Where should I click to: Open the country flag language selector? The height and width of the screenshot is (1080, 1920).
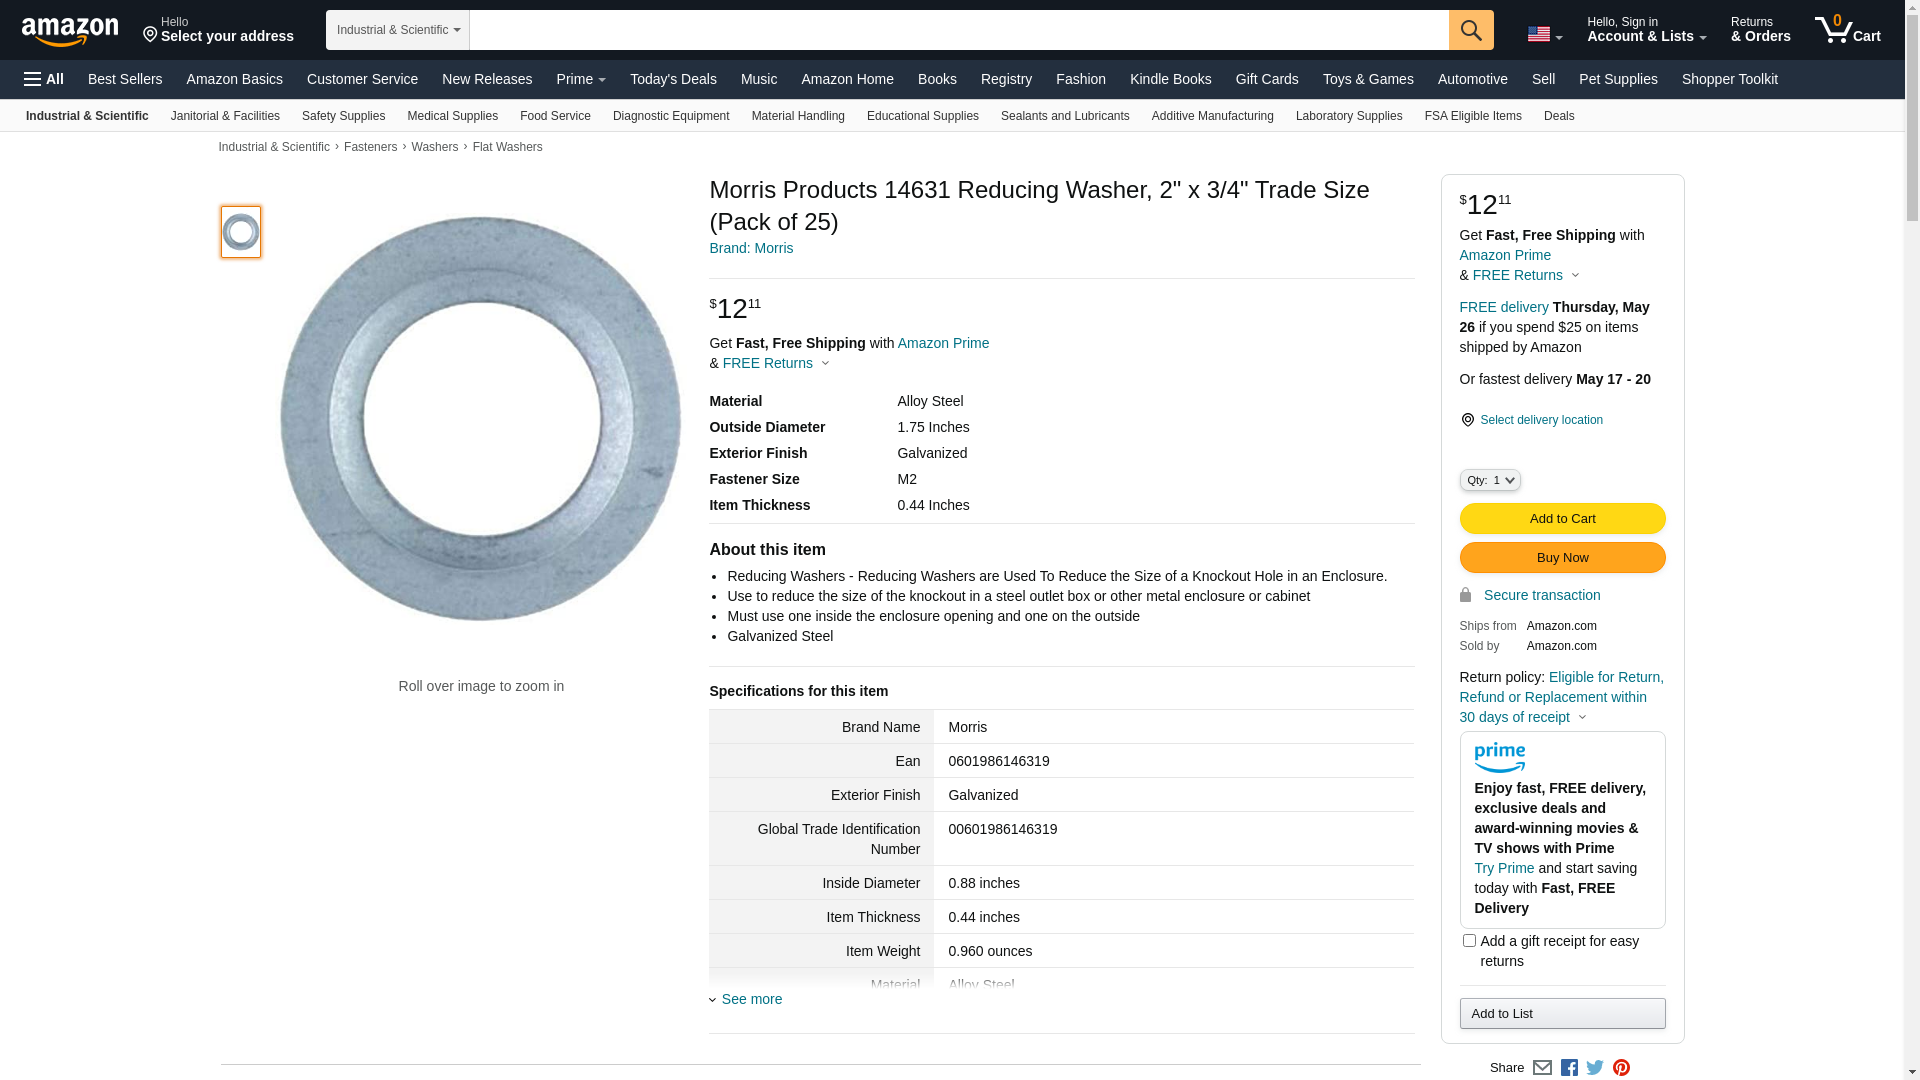pyautogui.click(x=1544, y=34)
